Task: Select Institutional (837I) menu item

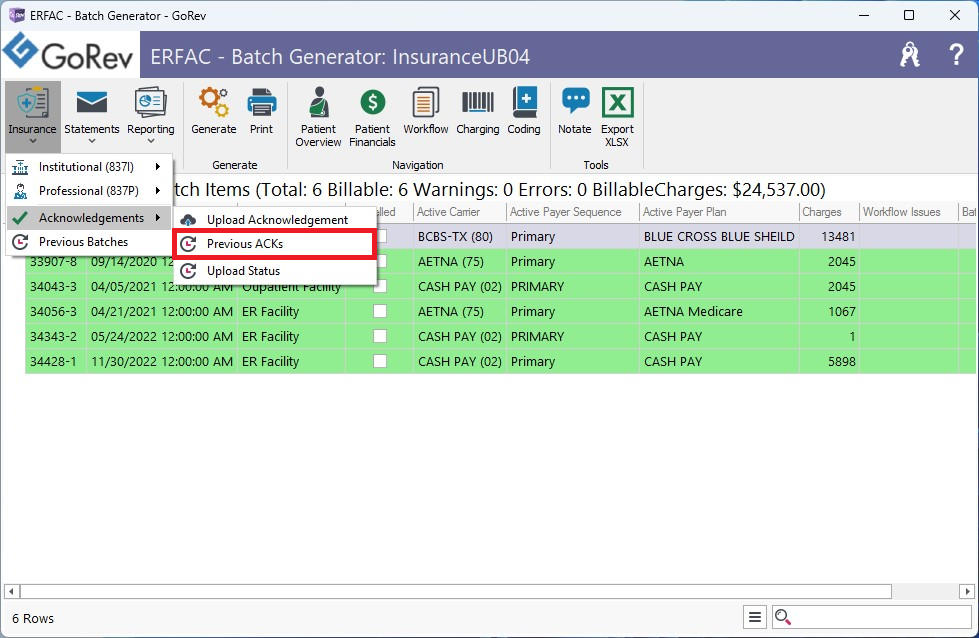Action: pos(89,167)
